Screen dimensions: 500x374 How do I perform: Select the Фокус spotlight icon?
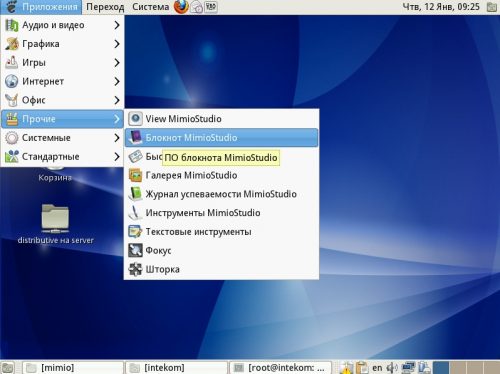click(135, 250)
